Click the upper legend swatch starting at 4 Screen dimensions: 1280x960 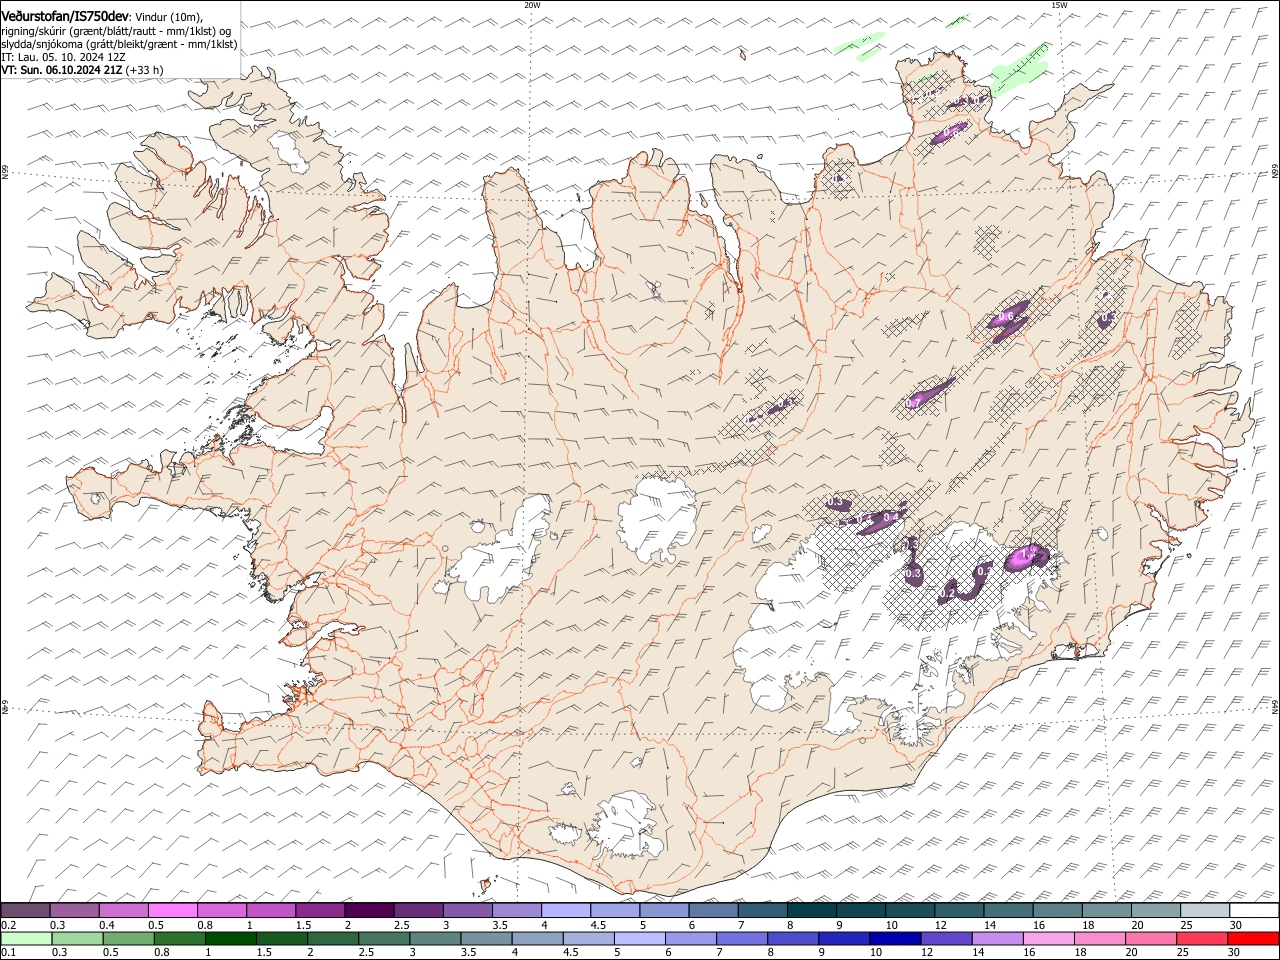point(564,911)
